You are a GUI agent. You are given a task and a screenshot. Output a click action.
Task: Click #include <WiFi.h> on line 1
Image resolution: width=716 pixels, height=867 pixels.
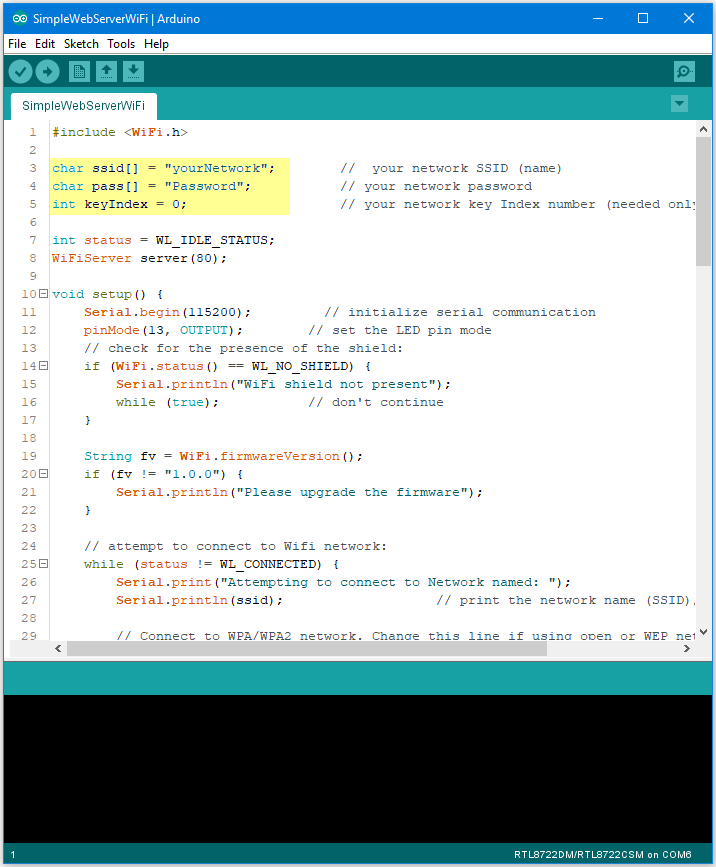(x=120, y=132)
